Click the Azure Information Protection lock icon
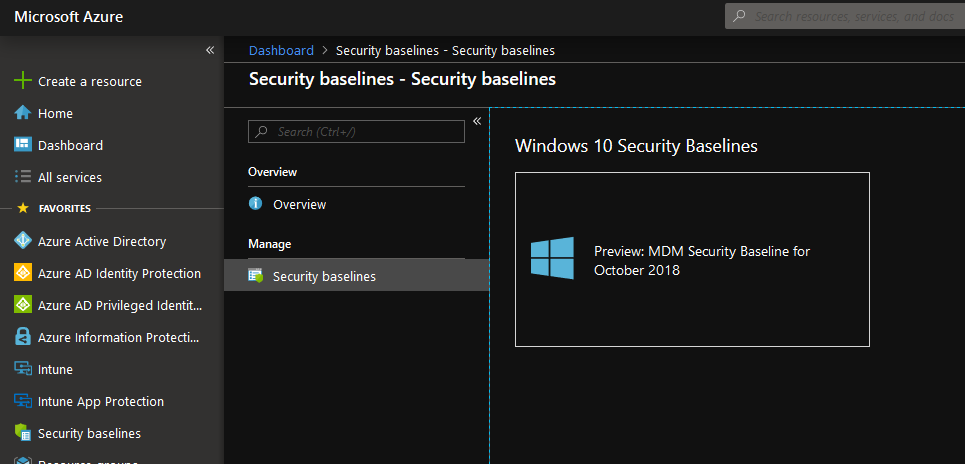This screenshot has height=464, width=965. [23, 337]
